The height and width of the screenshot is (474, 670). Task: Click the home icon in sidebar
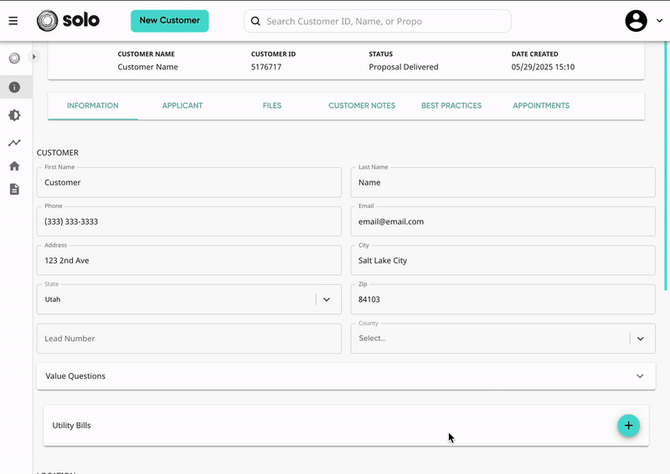pos(14,166)
